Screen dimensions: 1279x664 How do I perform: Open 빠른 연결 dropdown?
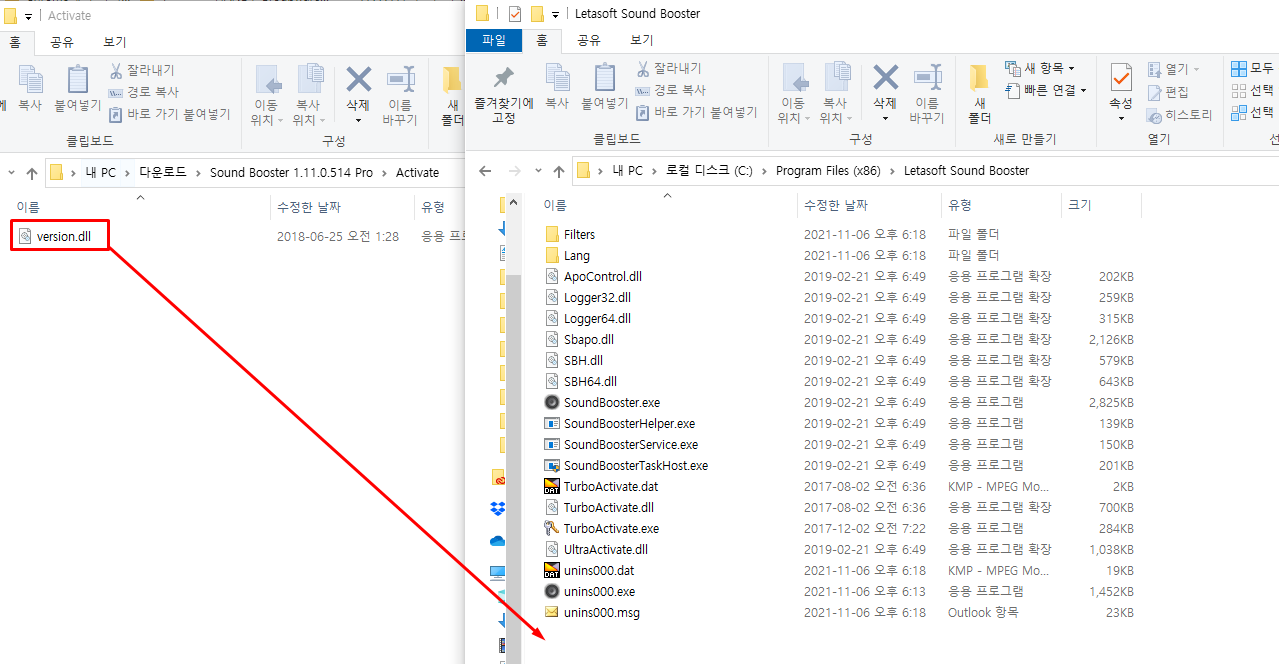coord(1047,90)
